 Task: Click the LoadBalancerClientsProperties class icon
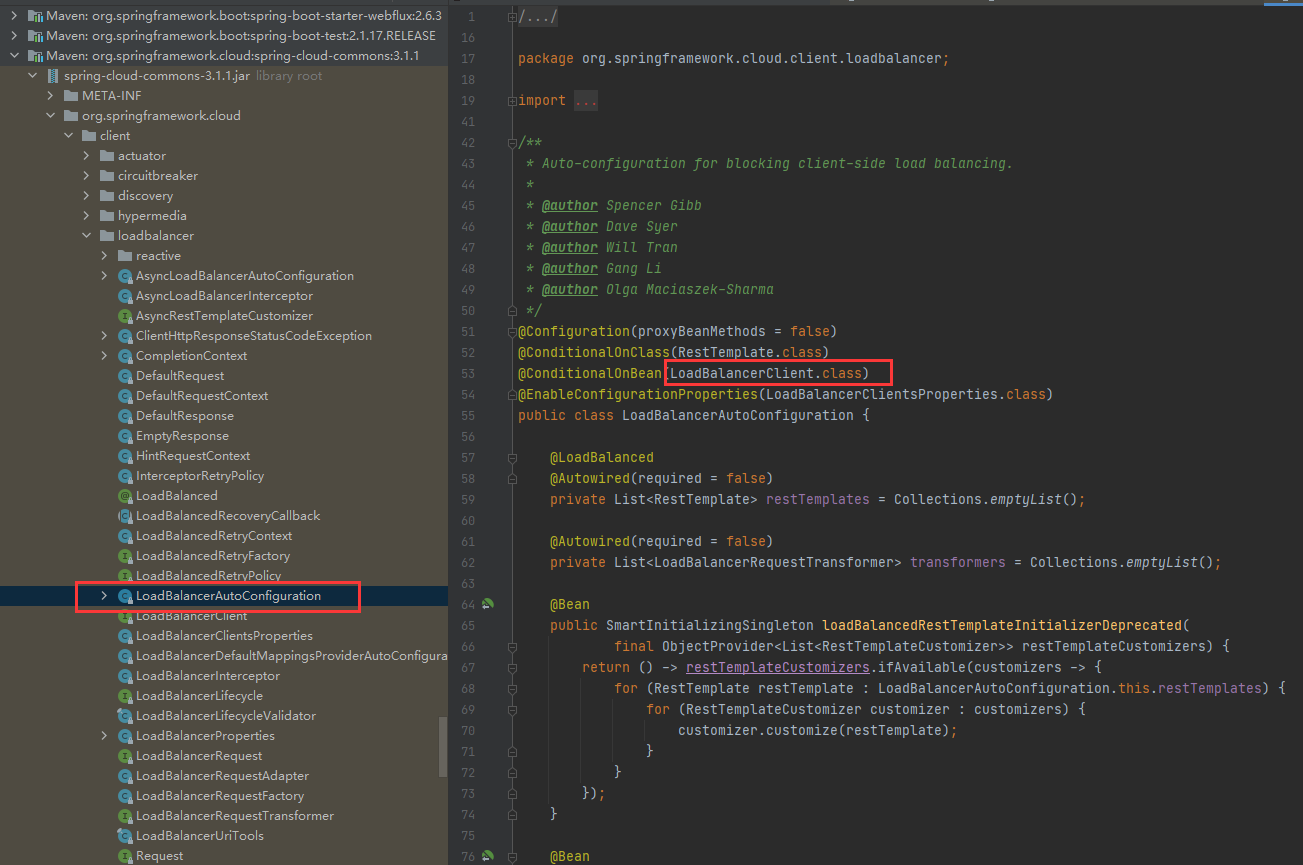[x=125, y=636]
